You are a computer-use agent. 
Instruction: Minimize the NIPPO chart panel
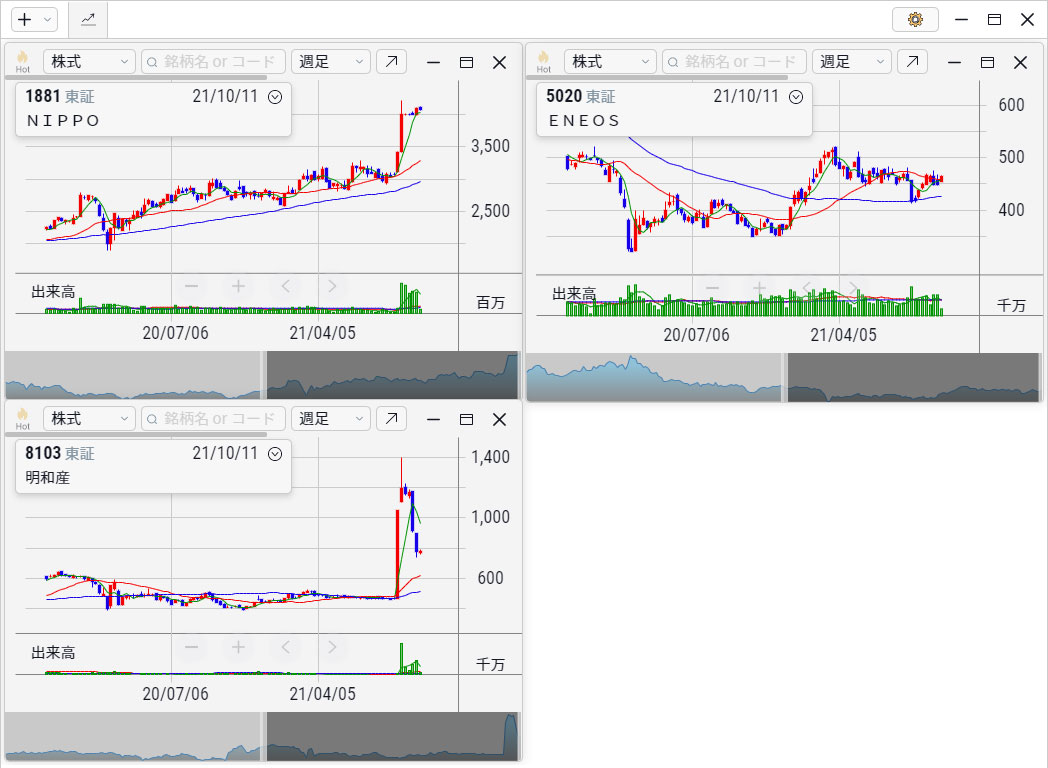click(x=433, y=62)
